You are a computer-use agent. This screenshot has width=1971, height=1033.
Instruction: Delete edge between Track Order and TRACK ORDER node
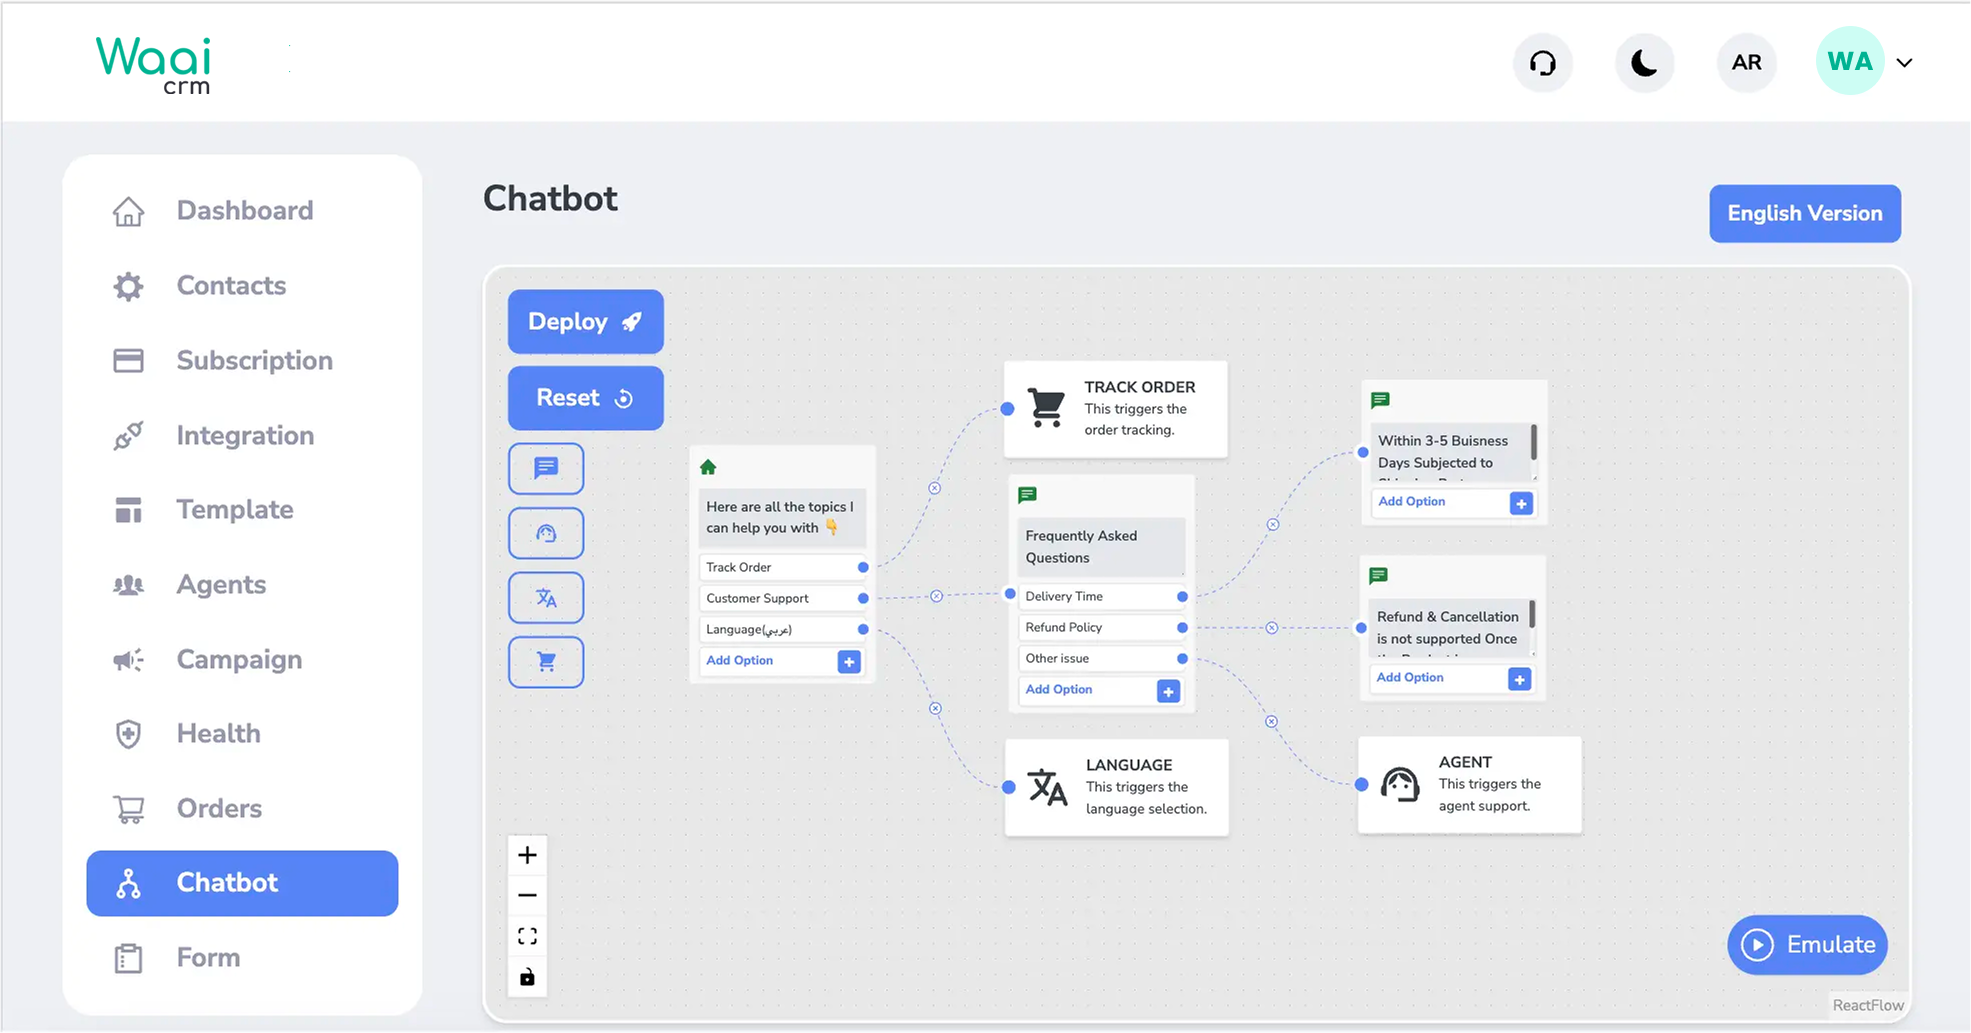coord(934,488)
